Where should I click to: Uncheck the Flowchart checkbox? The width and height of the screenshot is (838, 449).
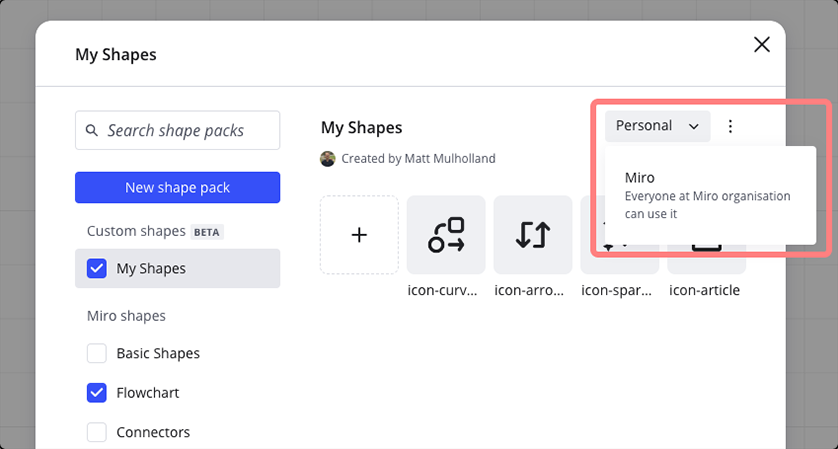(x=97, y=393)
